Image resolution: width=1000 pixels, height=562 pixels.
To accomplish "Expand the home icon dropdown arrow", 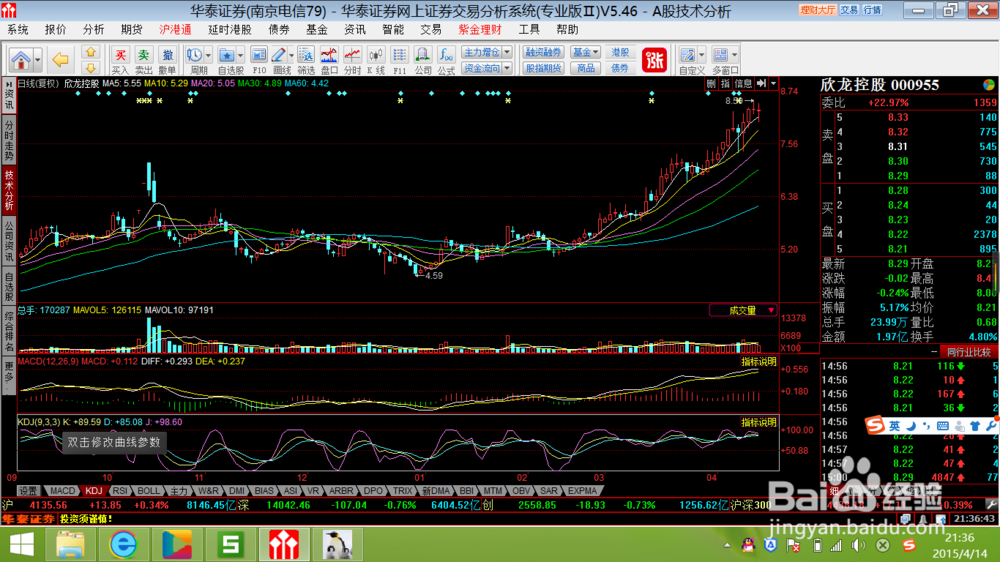I will 38,60.
